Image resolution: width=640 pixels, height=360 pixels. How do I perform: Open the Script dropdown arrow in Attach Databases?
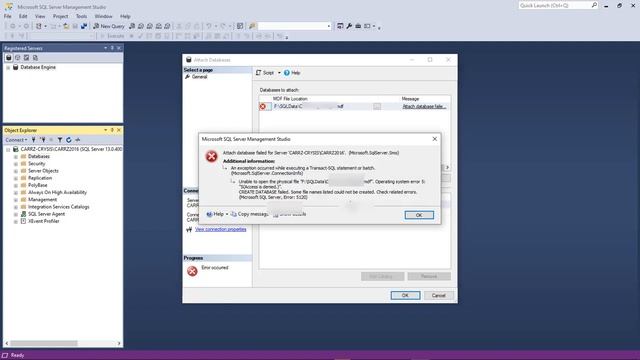tap(279, 73)
